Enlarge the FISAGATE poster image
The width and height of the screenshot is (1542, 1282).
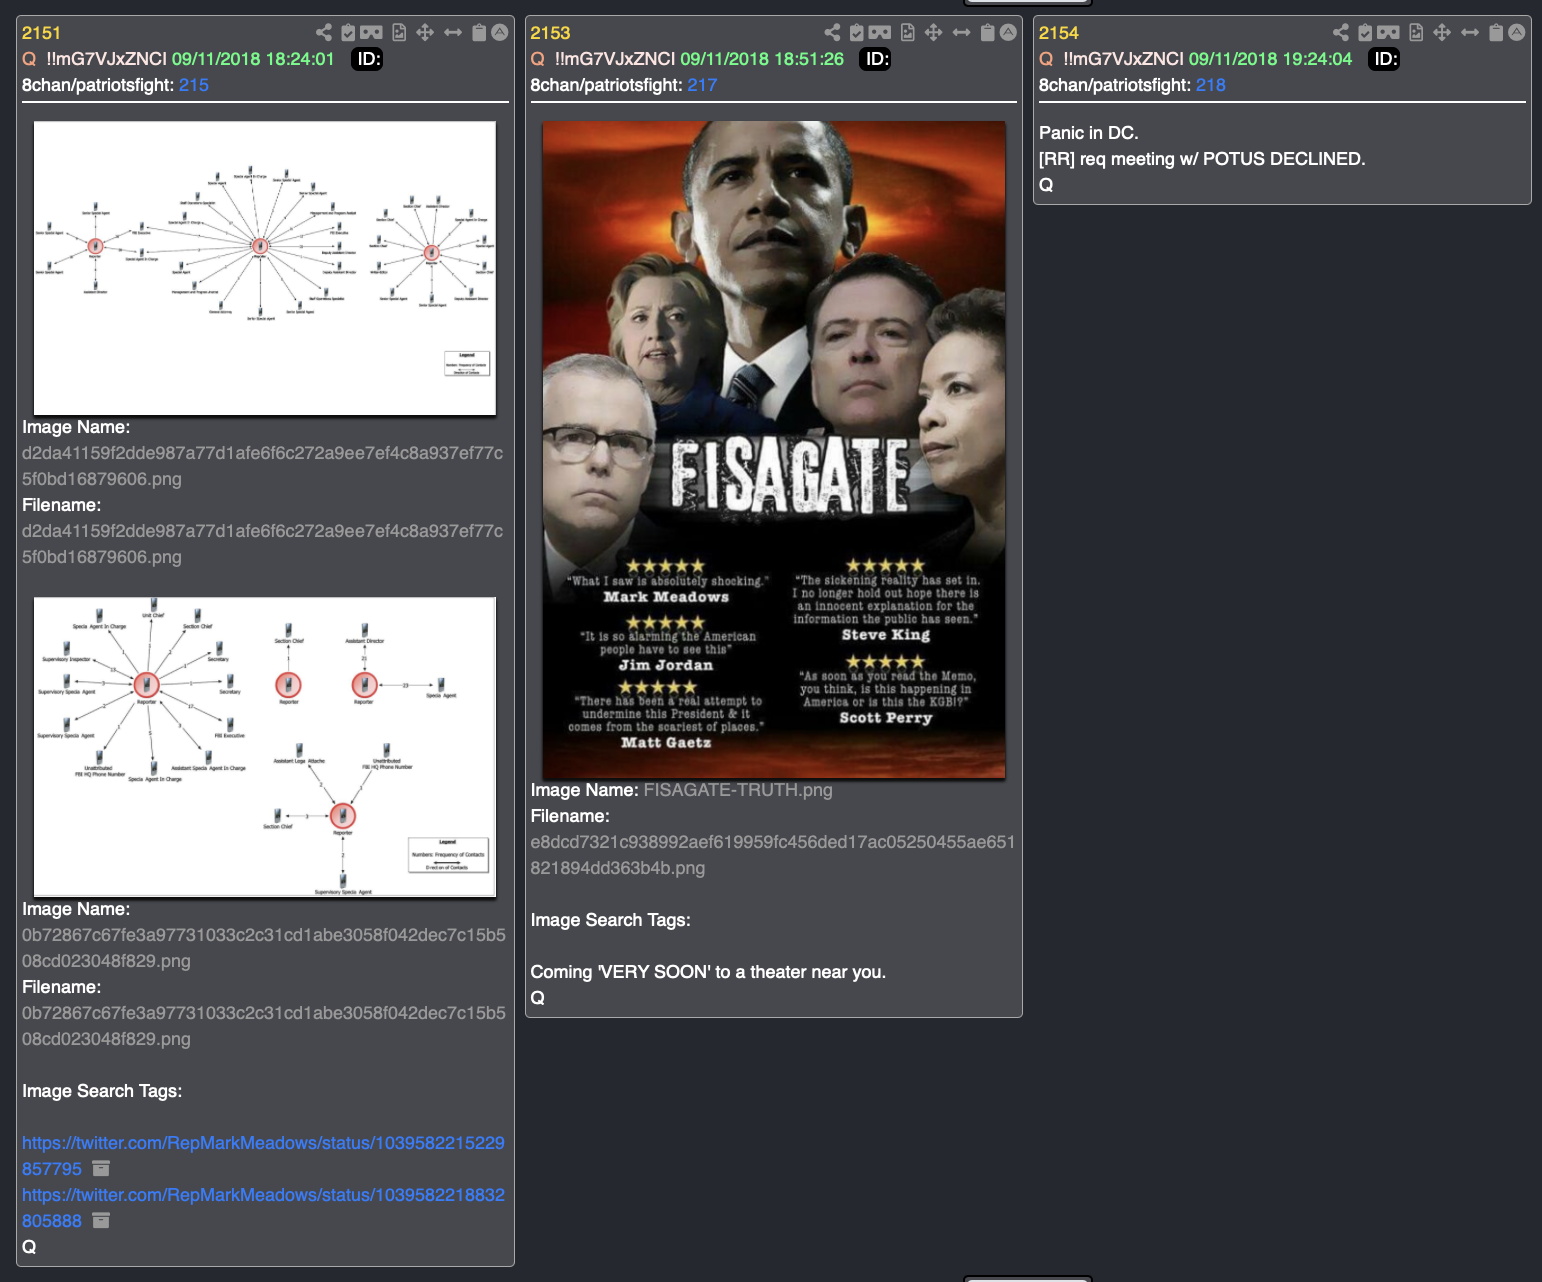click(774, 450)
